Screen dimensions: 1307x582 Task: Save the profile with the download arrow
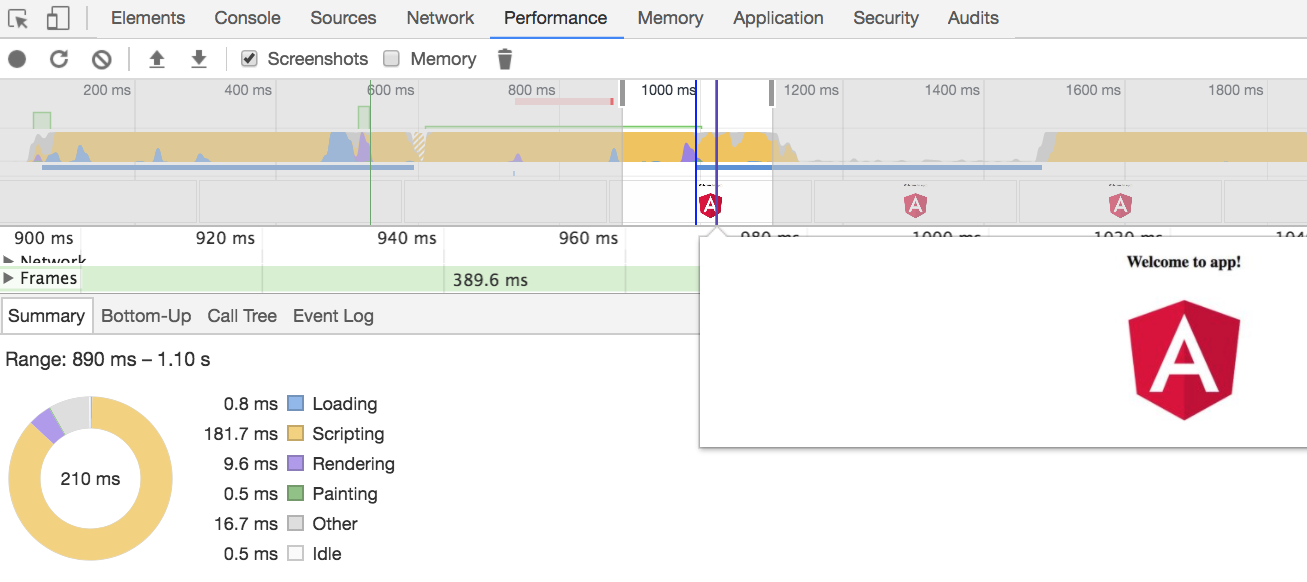pyautogui.click(x=199, y=59)
